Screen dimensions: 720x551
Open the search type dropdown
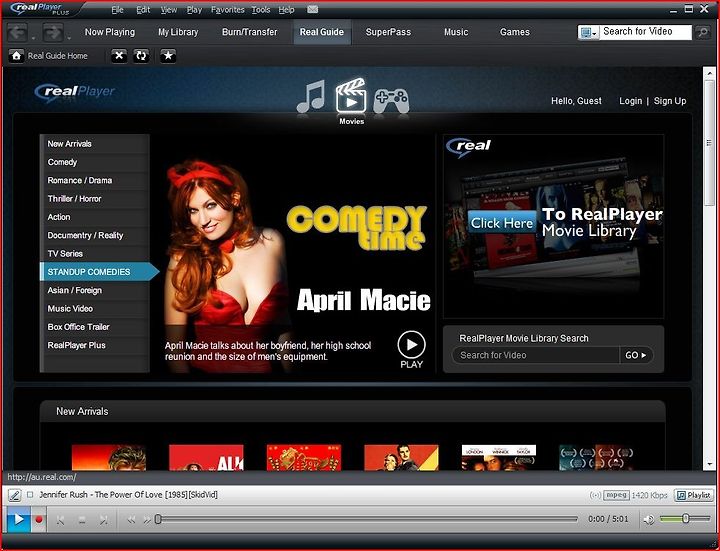(588, 32)
